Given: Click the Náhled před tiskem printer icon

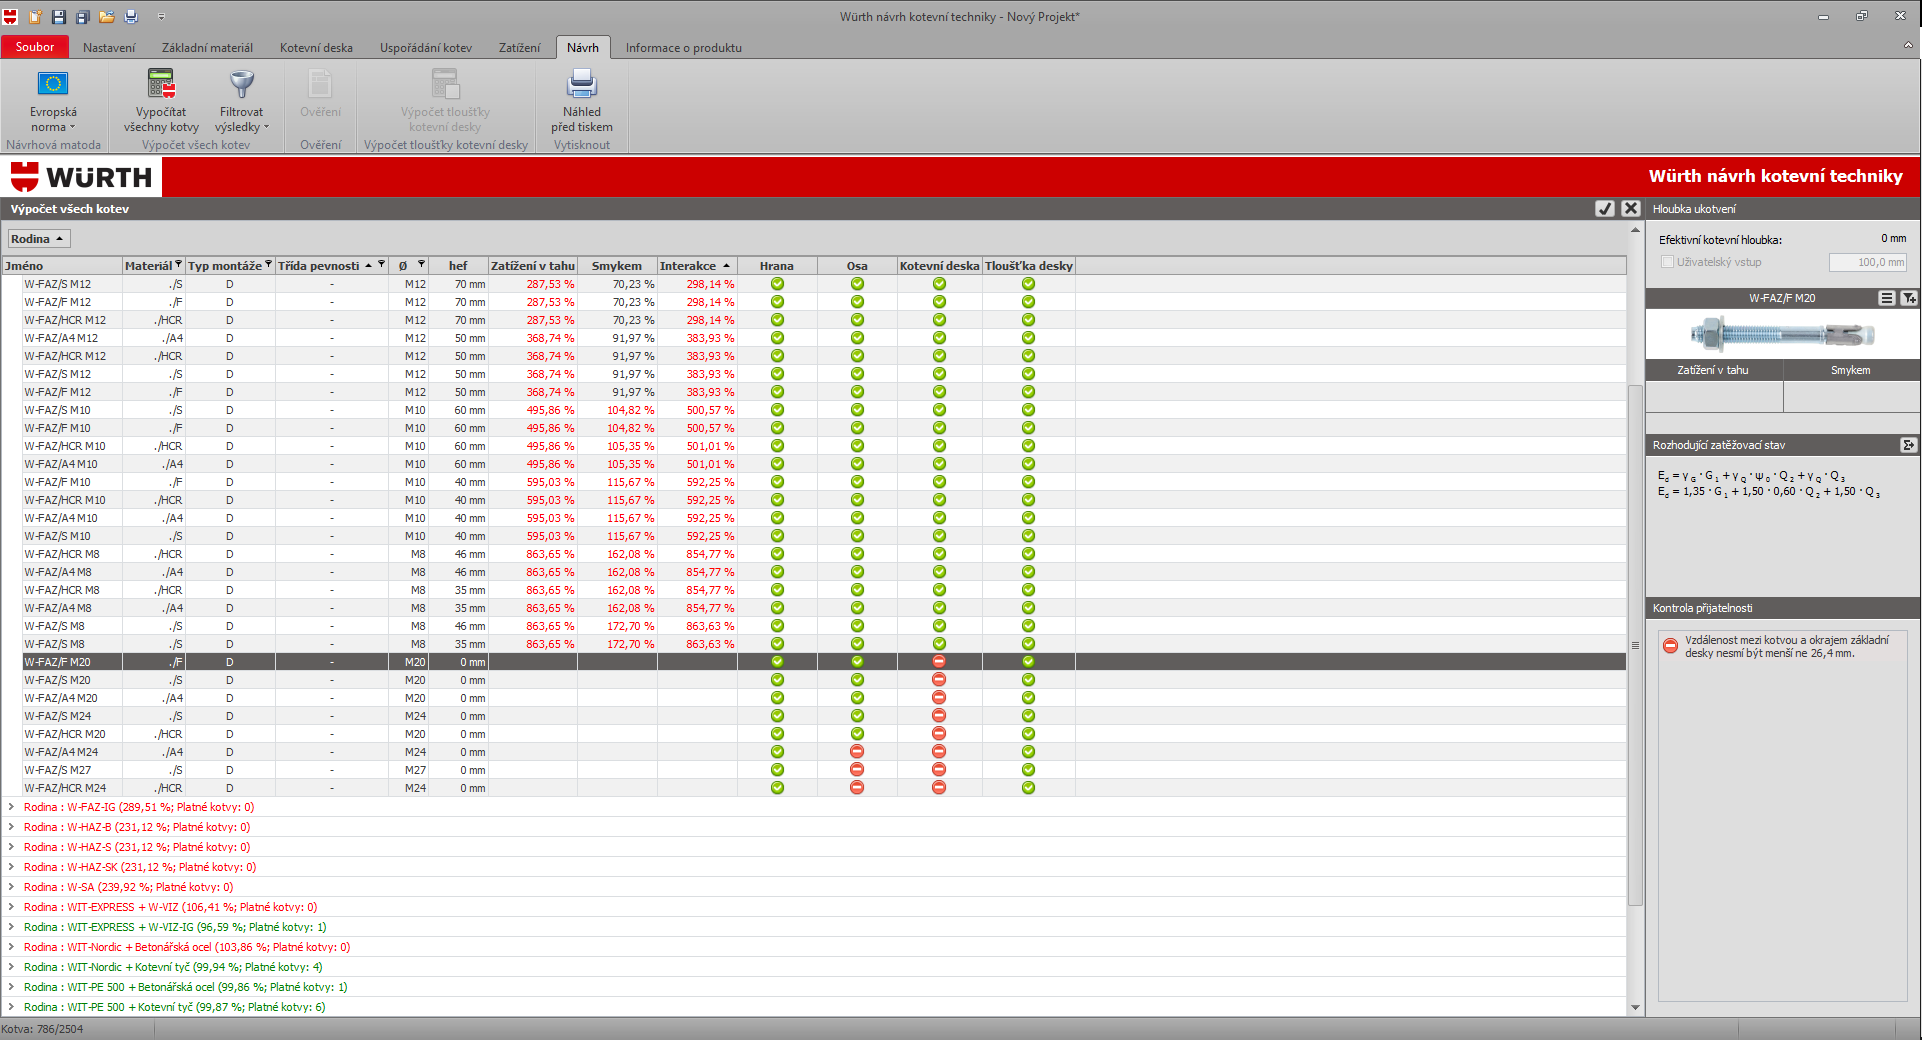Looking at the screenshot, I should tap(582, 84).
